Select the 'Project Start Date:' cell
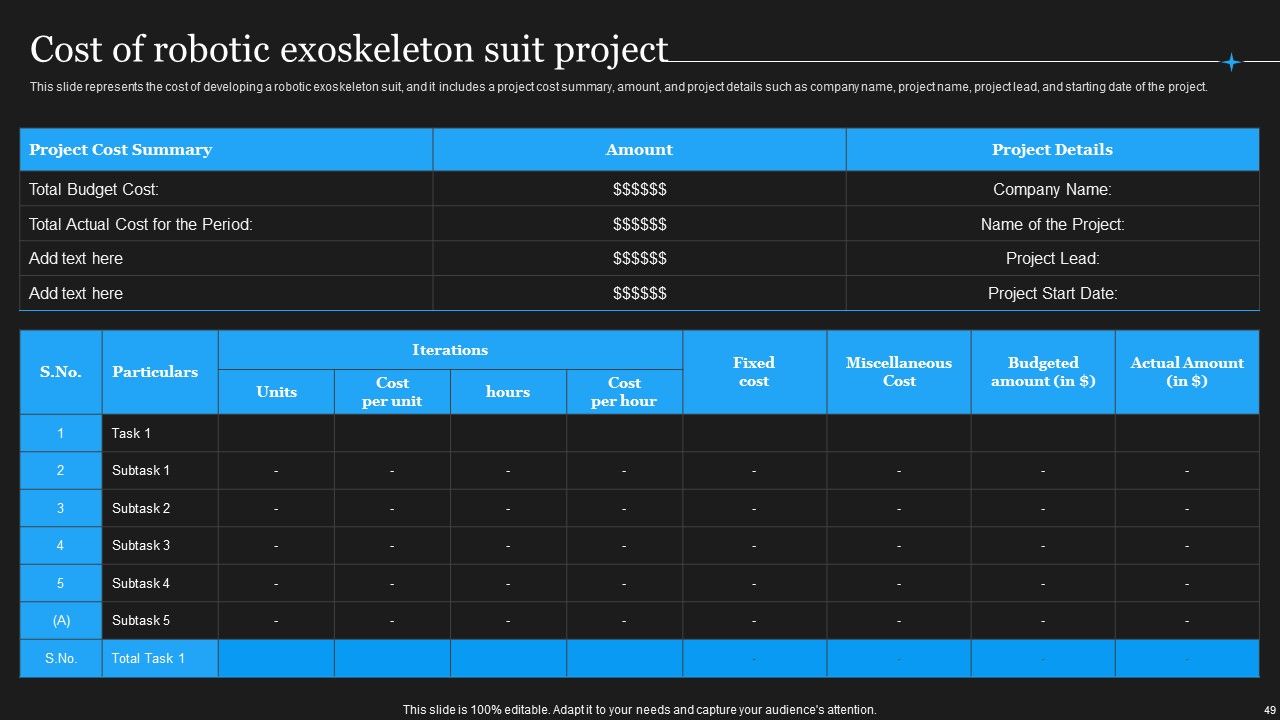Screen dimensions: 1280x720 point(1052,293)
